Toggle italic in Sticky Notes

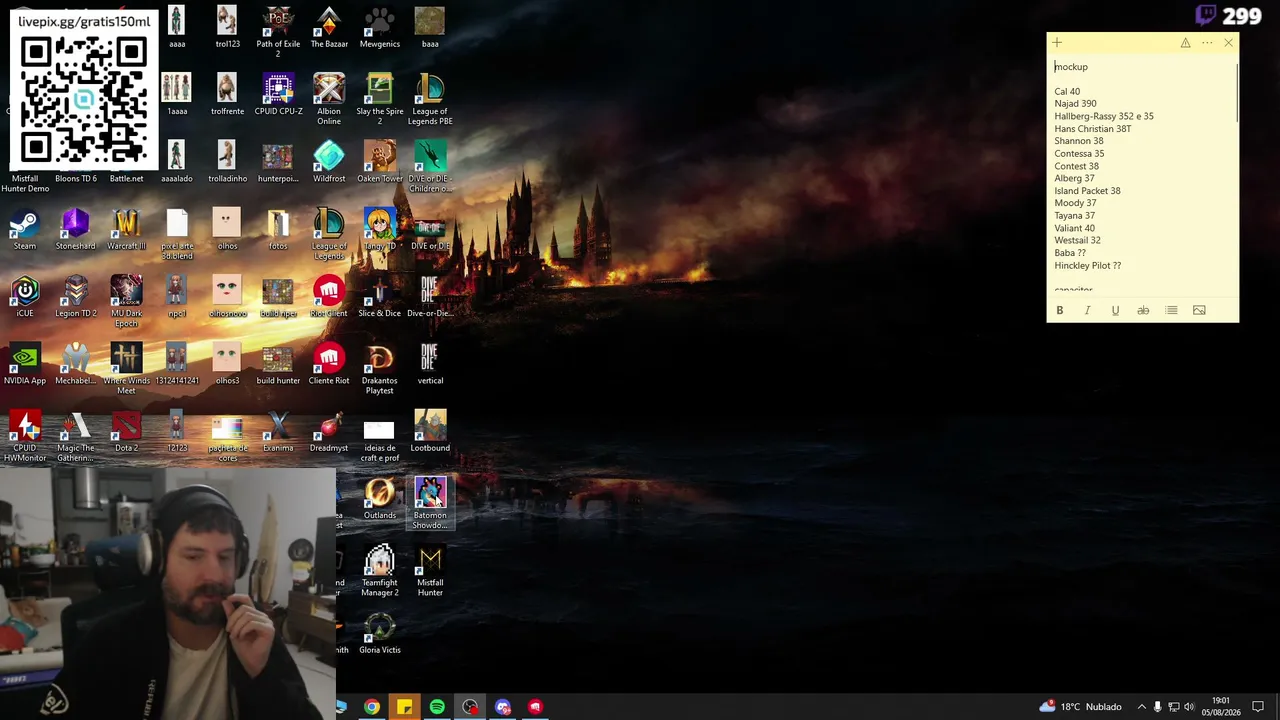[1088, 310]
